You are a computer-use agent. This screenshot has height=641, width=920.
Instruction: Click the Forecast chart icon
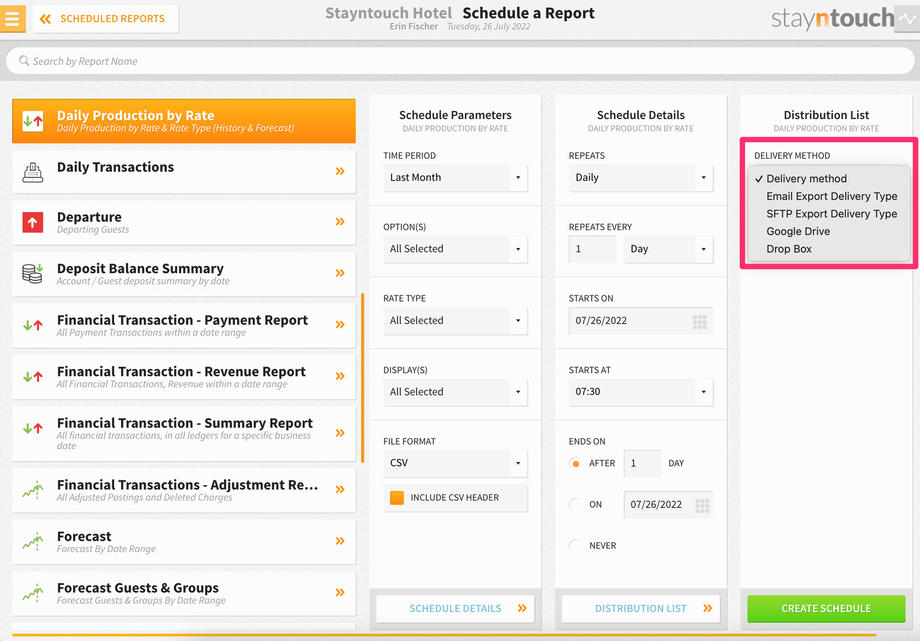33,541
